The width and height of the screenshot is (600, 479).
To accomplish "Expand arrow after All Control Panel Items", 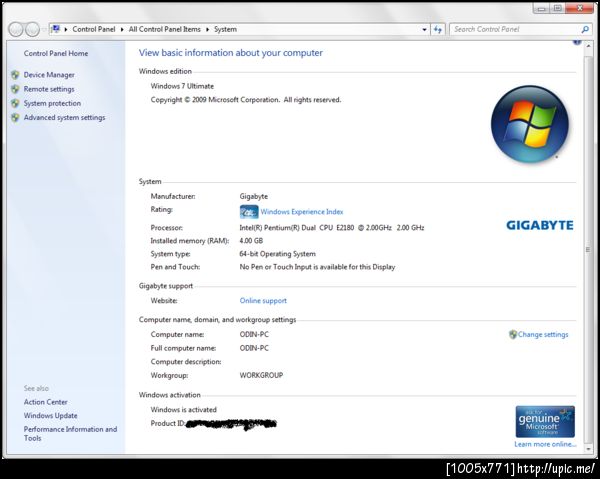I will pyautogui.click(x=207, y=29).
